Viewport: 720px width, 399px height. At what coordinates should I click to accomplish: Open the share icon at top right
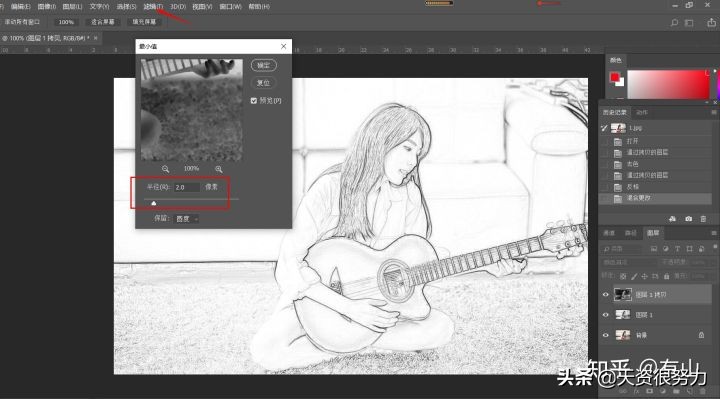(x=712, y=22)
